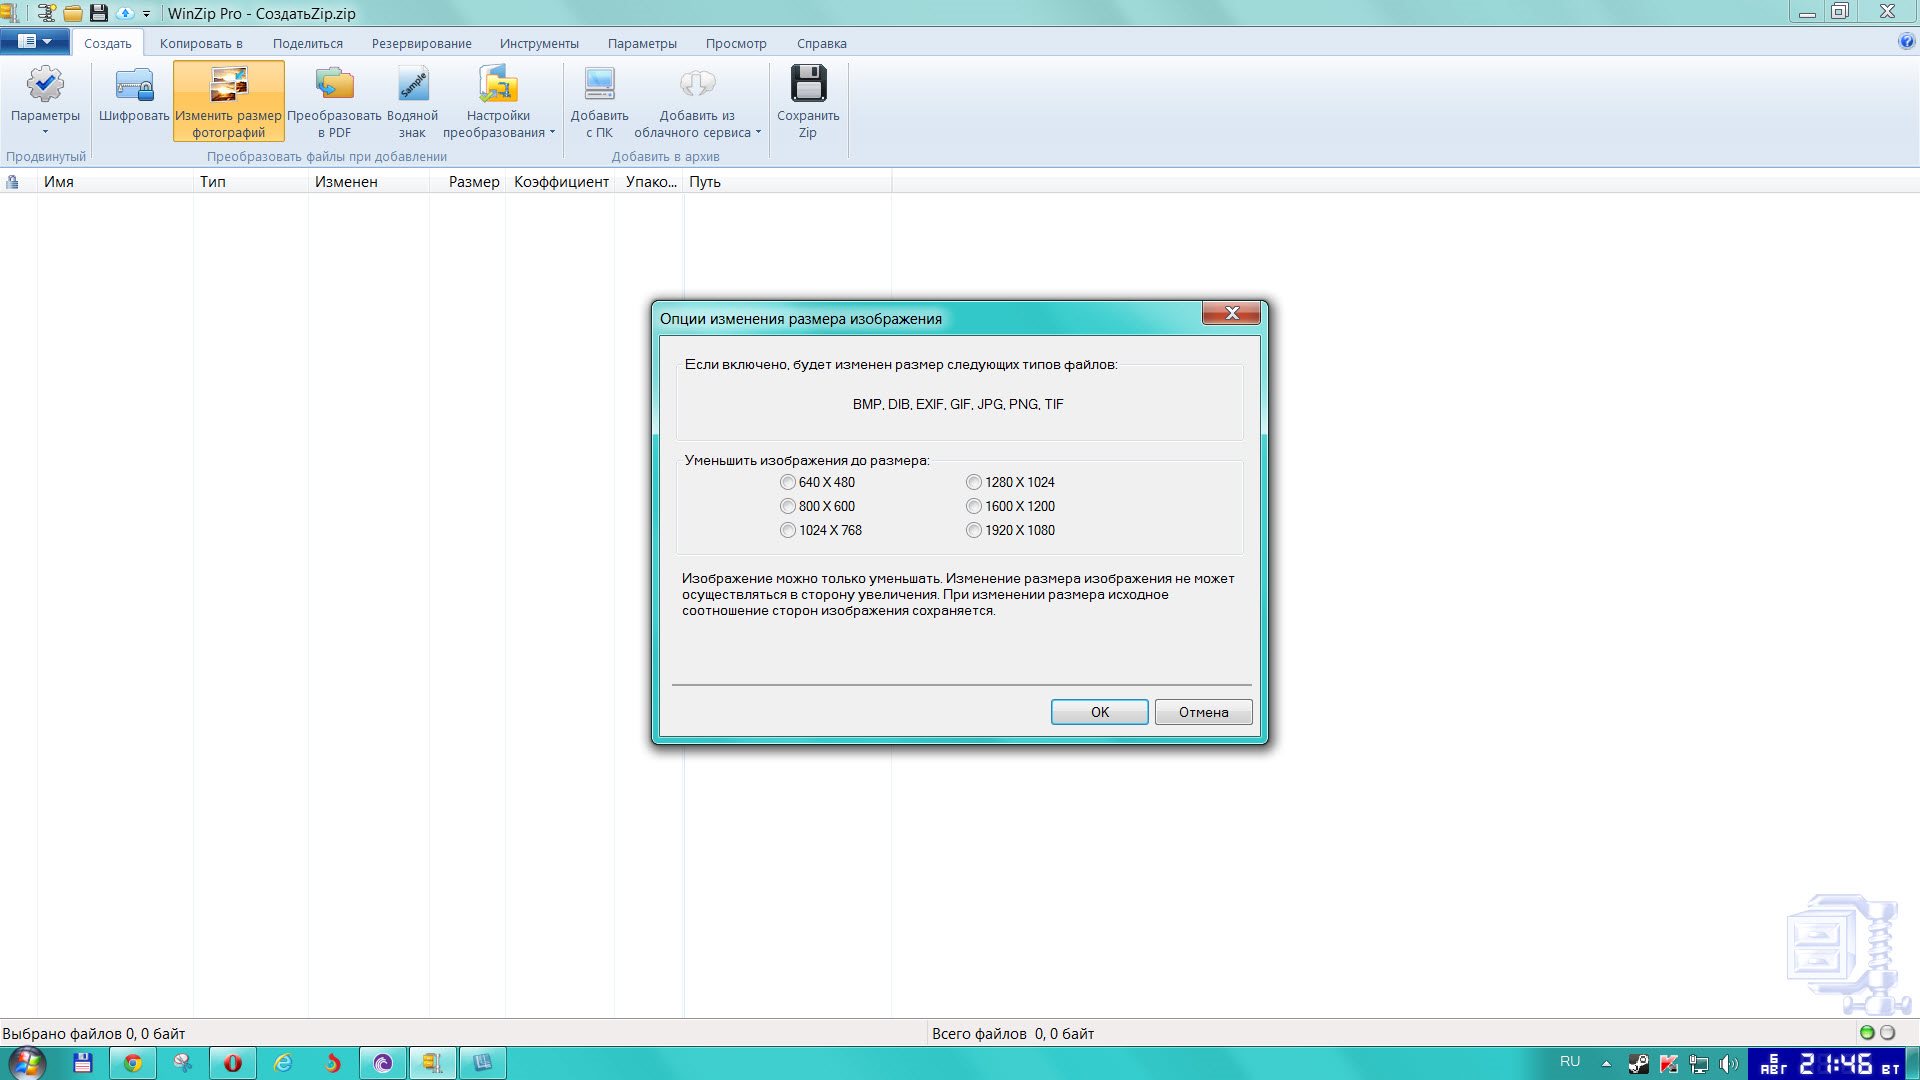Click the open folder icon in quick access toolbar
Screen dimensions: 1920x1080
click(x=73, y=13)
